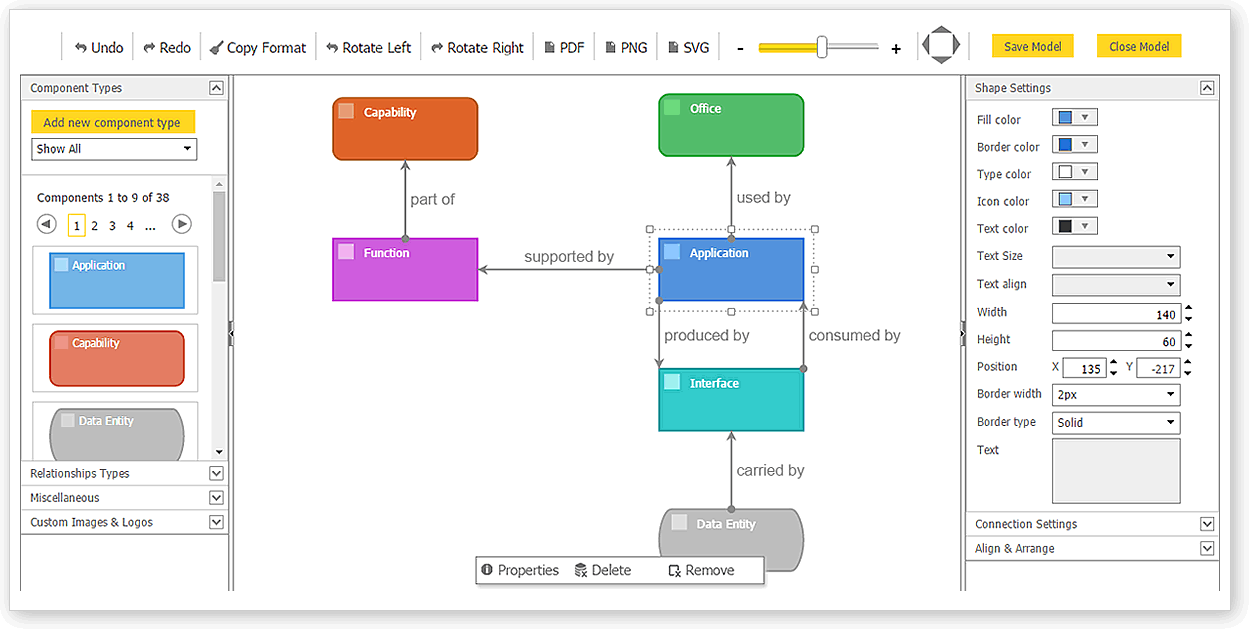Screen dimensions: 1250x630
Task: Go to previous components page arrow
Action: (46, 224)
